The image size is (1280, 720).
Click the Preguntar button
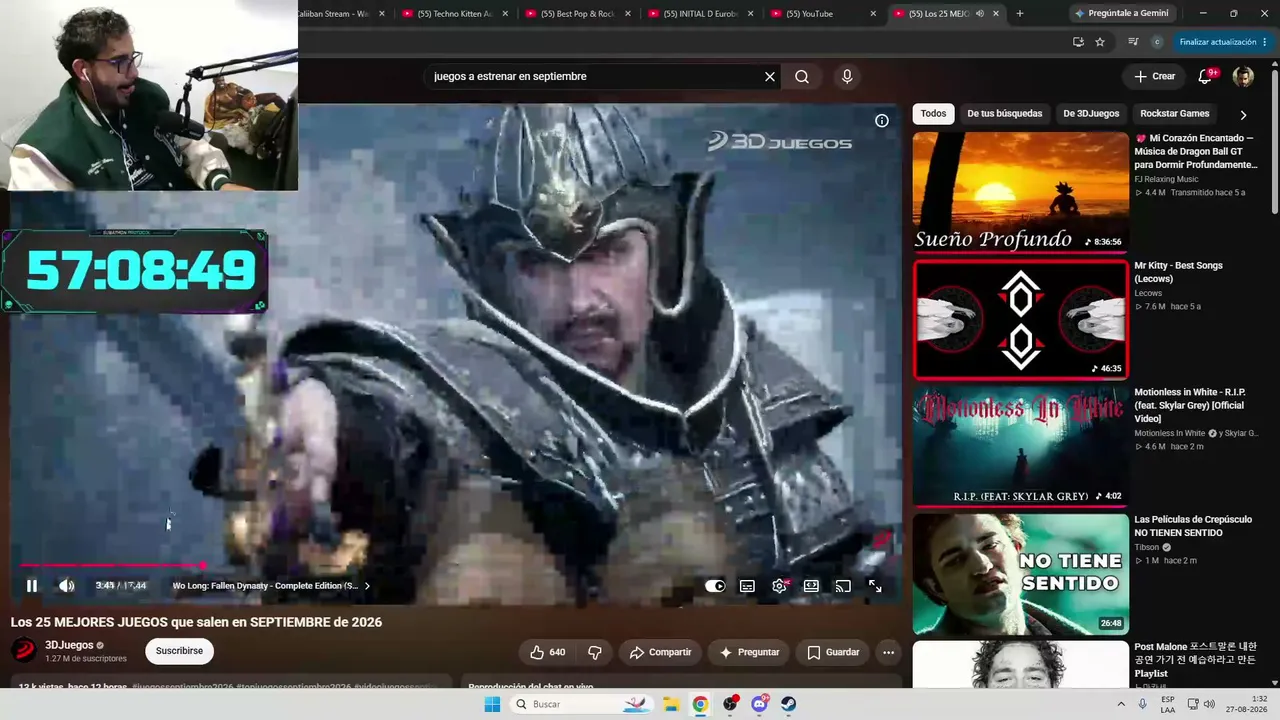pos(749,652)
